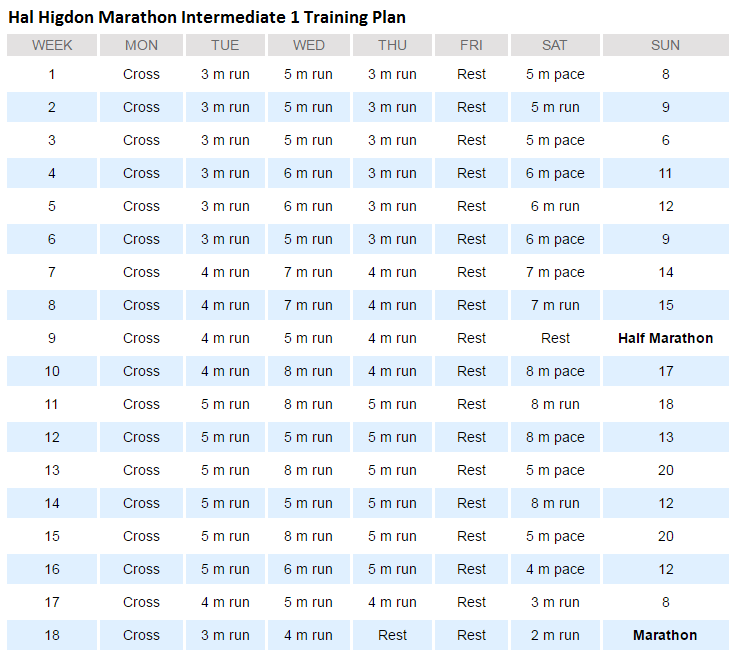This screenshot has width=737, height=658.
Task: Click the WEEK column header
Action: click(52, 45)
